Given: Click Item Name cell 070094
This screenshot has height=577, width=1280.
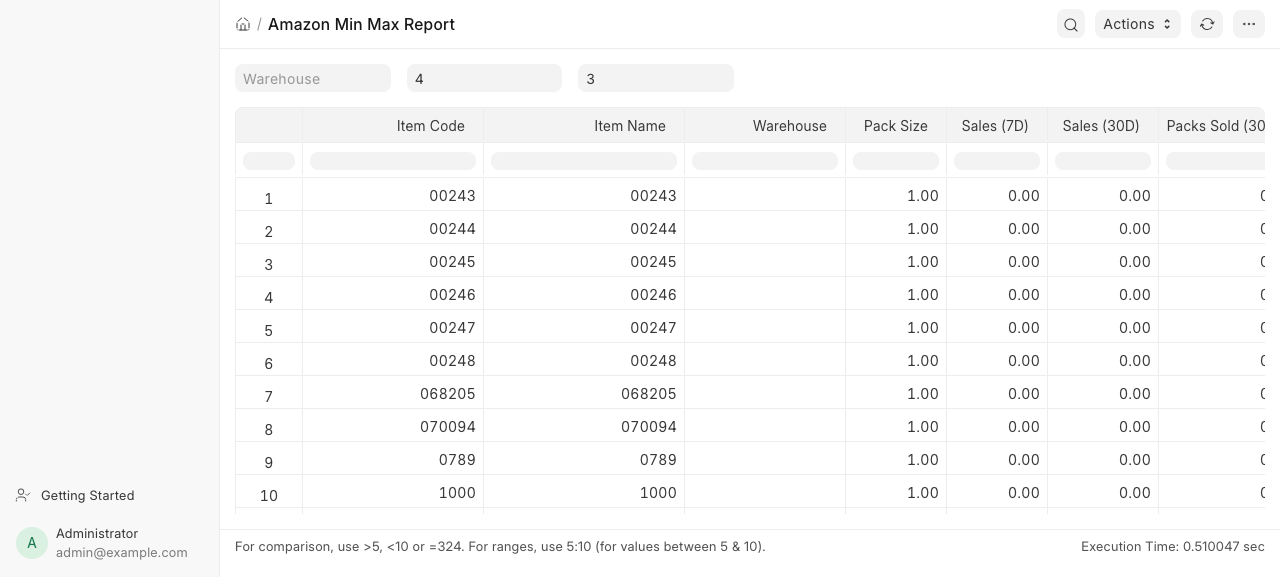Looking at the screenshot, I should (584, 426).
